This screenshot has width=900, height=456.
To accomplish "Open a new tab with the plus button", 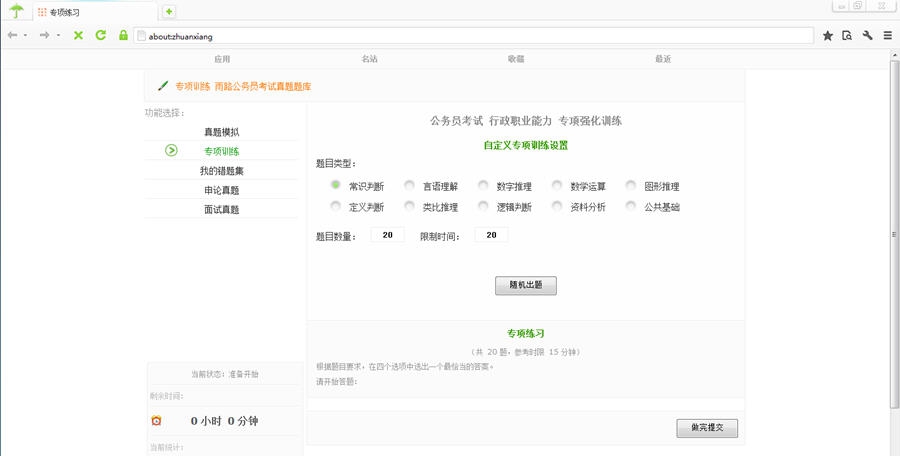I will (169, 12).
